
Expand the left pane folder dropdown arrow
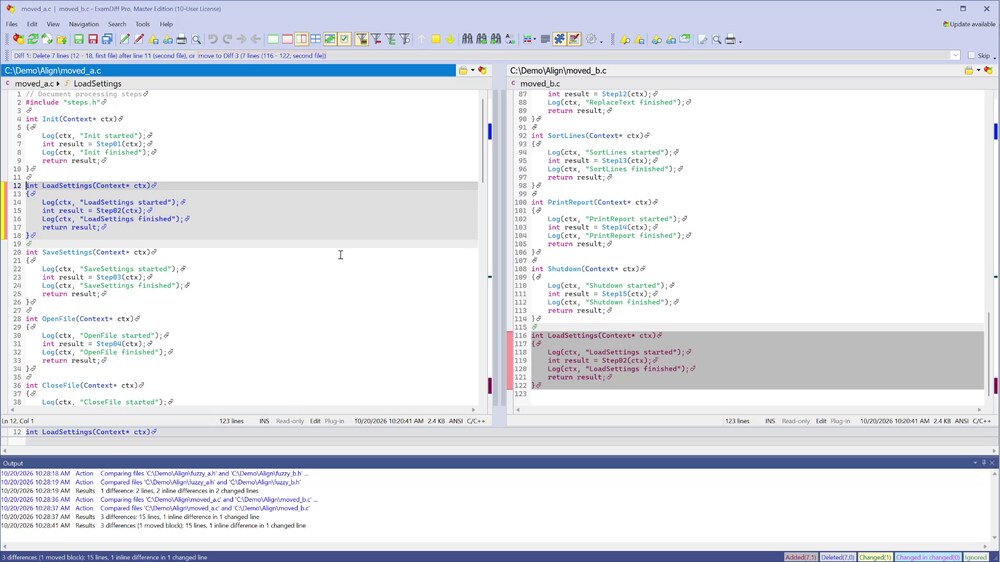tap(473, 71)
